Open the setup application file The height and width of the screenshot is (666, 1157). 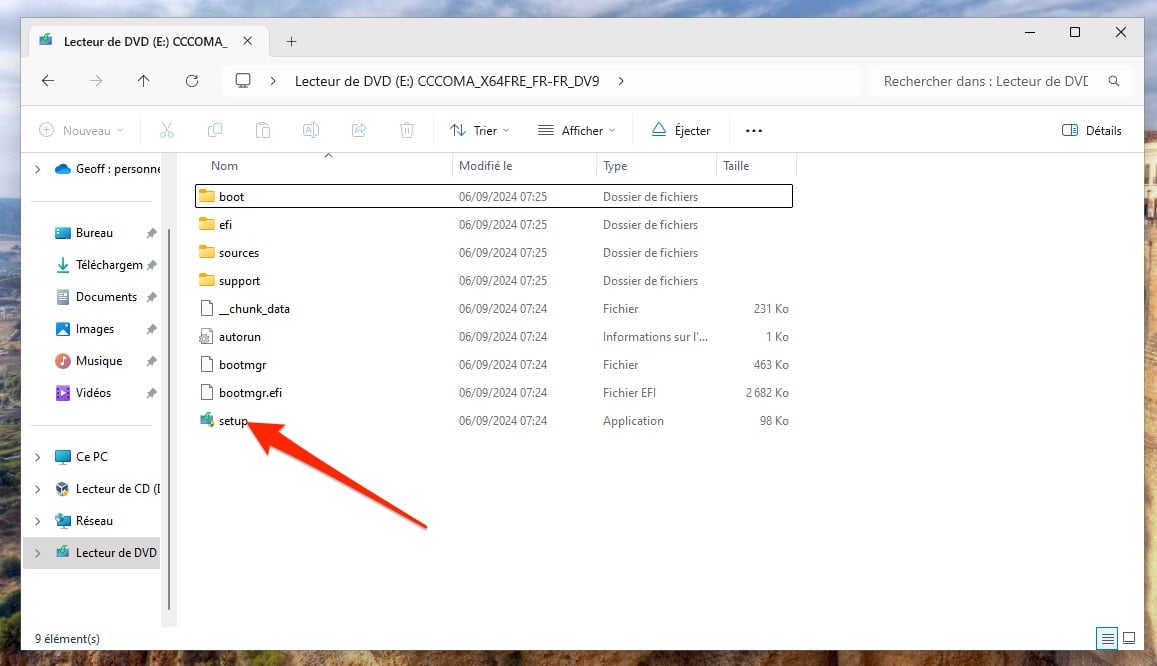[232, 421]
